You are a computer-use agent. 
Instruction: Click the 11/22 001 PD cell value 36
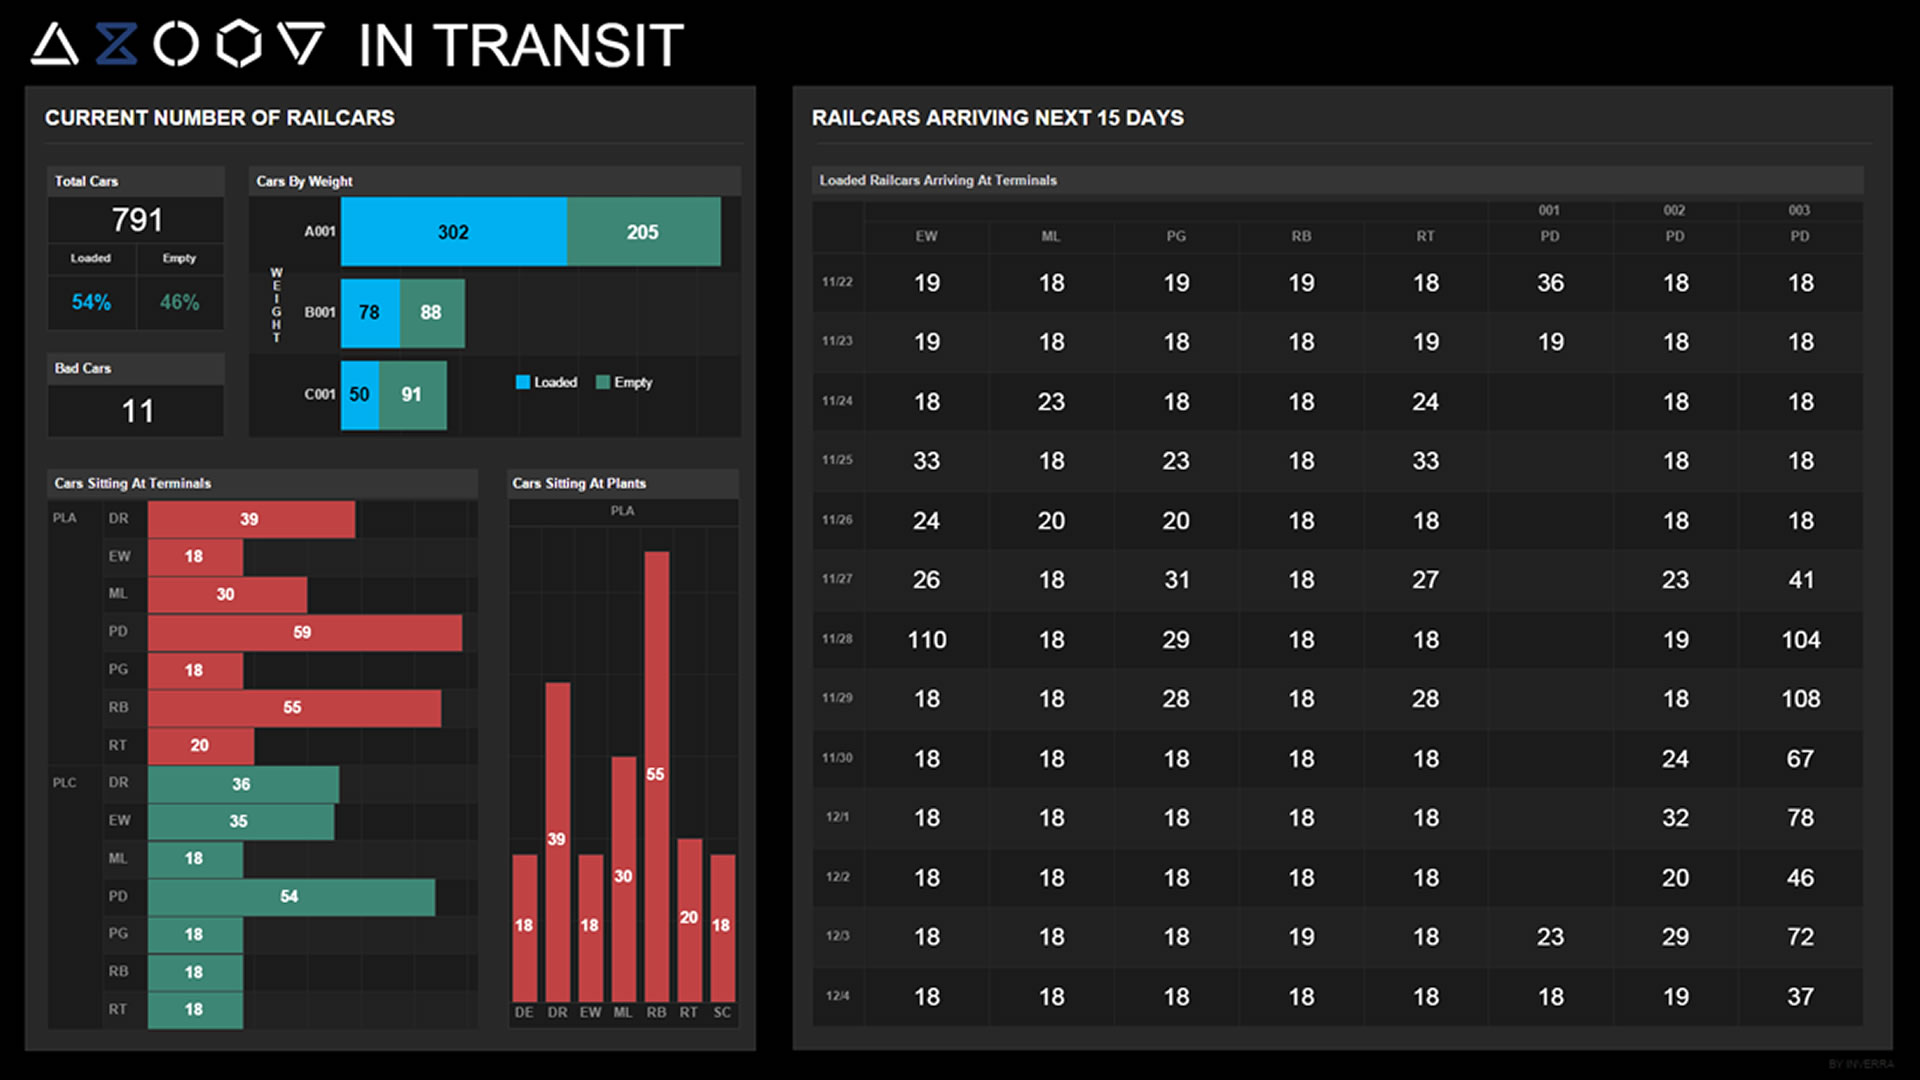[1550, 283]
